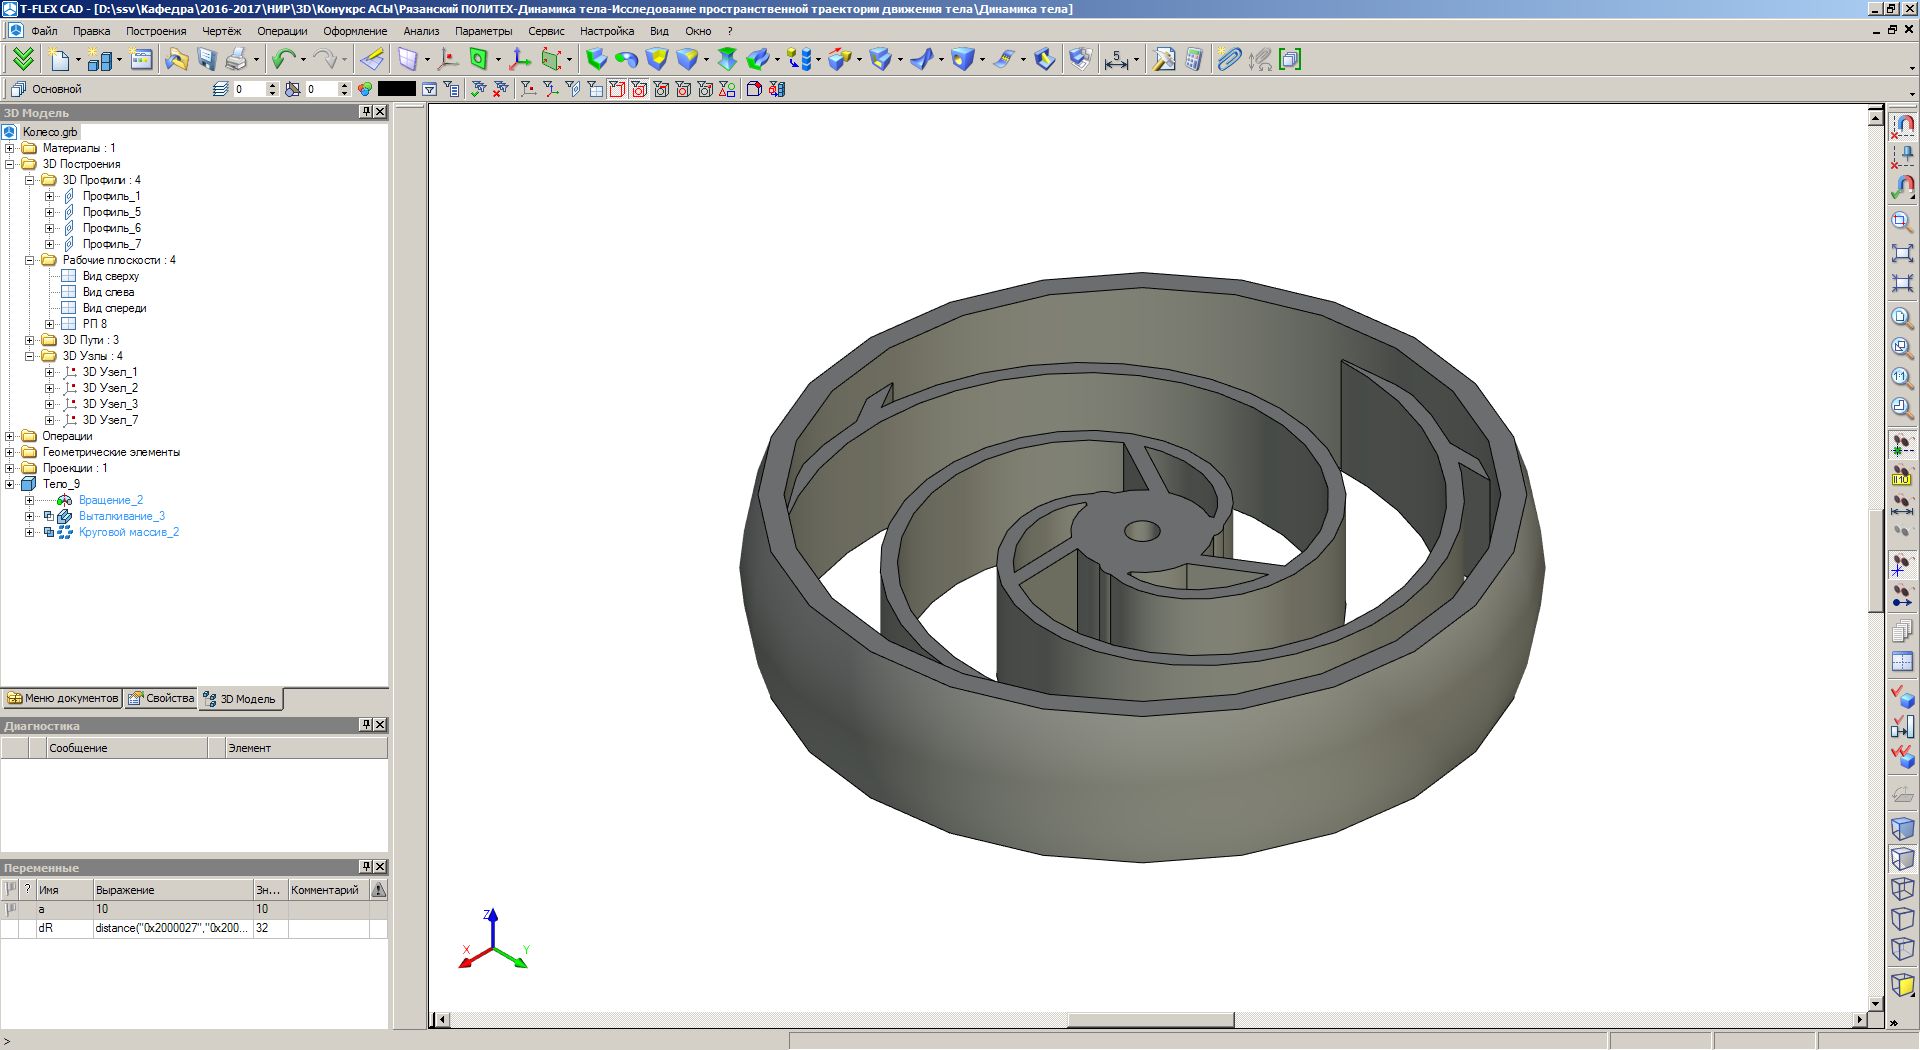
Task: Click the vertical scrollbar thumb of viewport
Action: tap(1876, 561)
